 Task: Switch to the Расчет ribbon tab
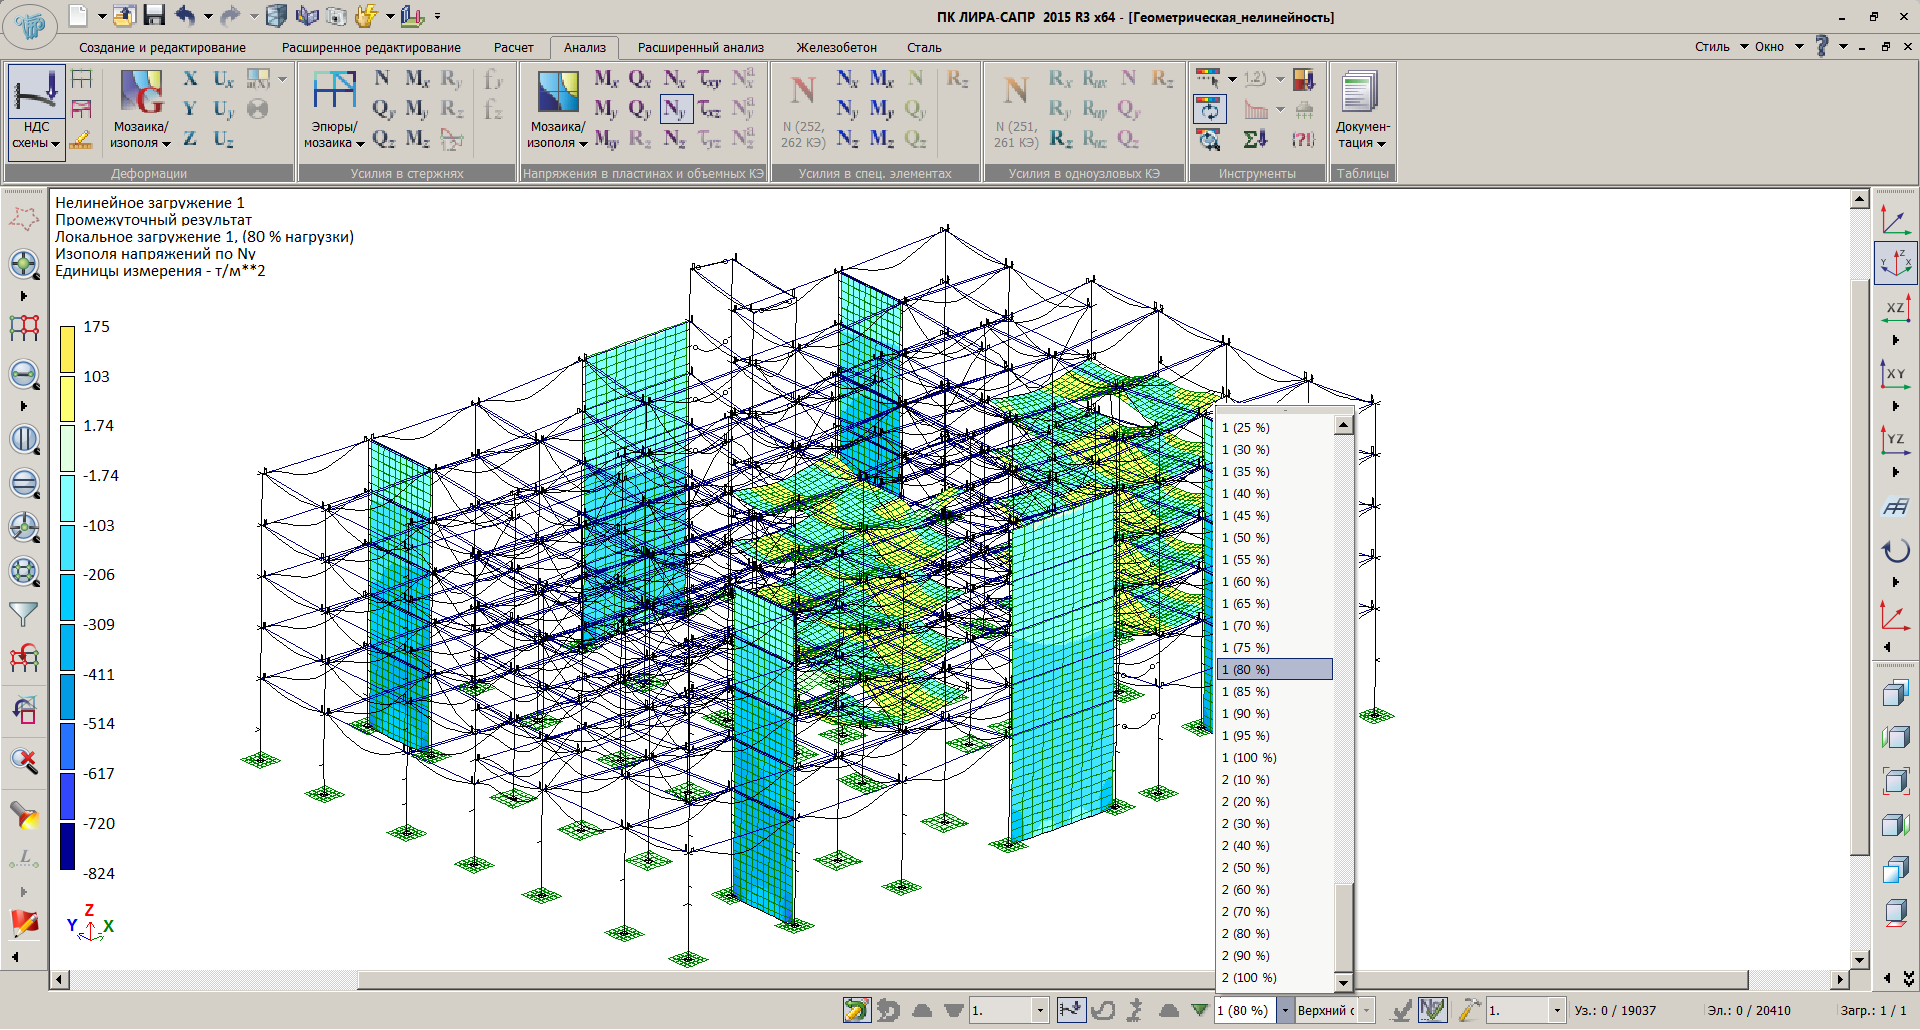click(x=513, y=47)
